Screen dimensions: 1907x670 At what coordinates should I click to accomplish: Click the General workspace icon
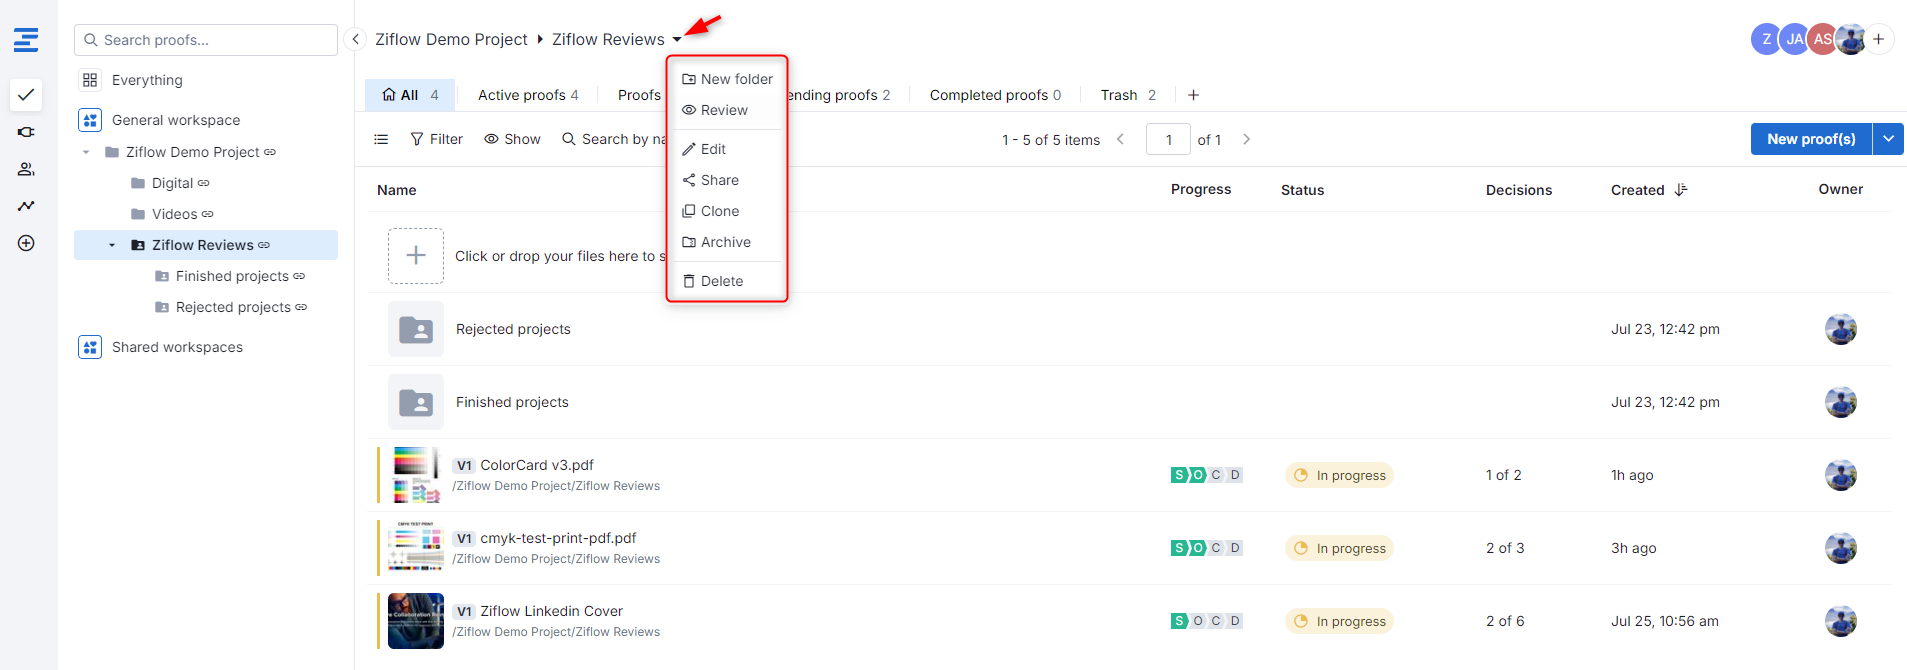[x=90, y=120]
